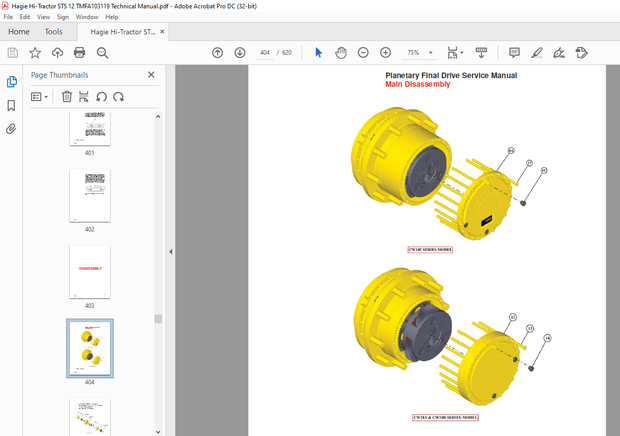This screenshot has width=620, height=436.
Task: Print the document with printer icon
Action: [x=79, y=53]
